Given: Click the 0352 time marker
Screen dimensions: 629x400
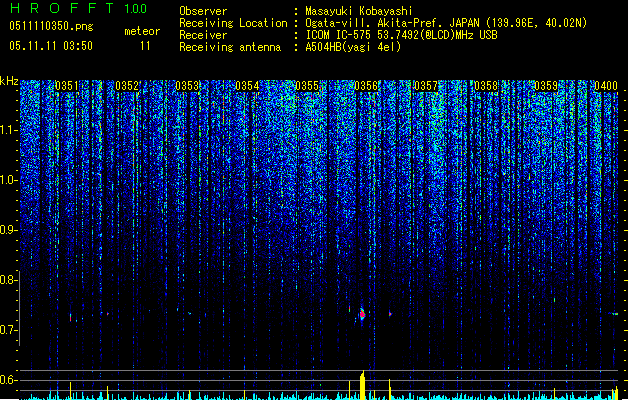Looking at the screenshot, I should tap(127, 86).
